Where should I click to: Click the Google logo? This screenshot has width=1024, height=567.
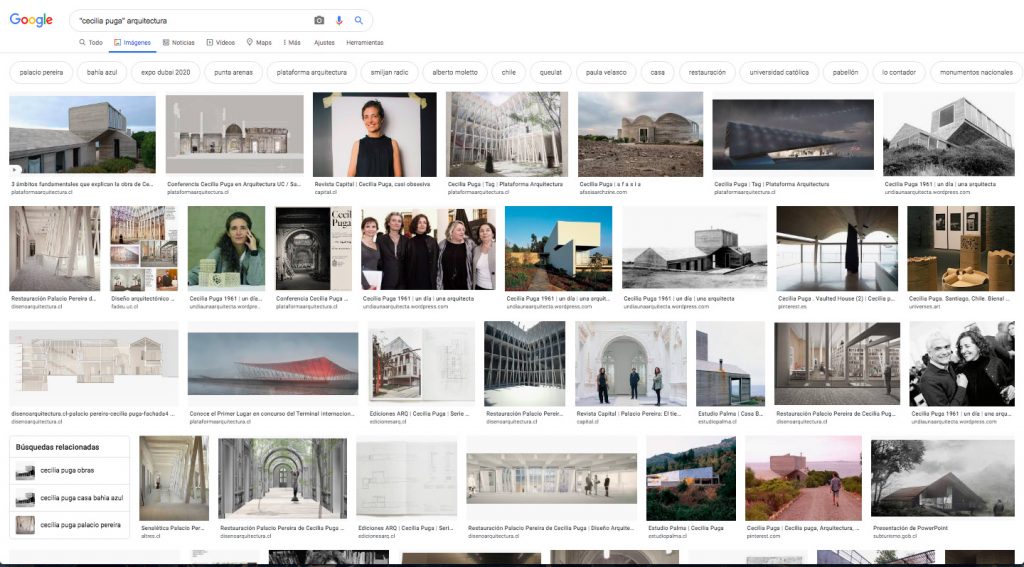31,20
